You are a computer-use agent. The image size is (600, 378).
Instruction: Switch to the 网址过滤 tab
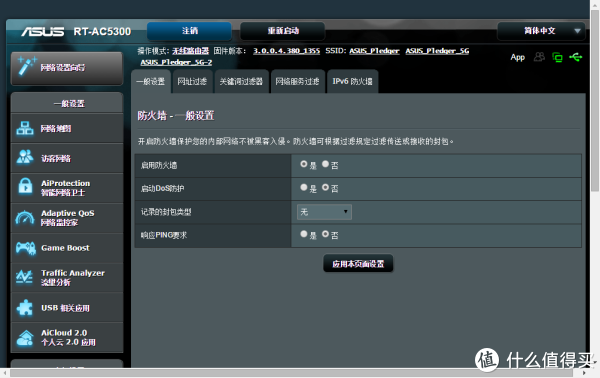(192, 81)
